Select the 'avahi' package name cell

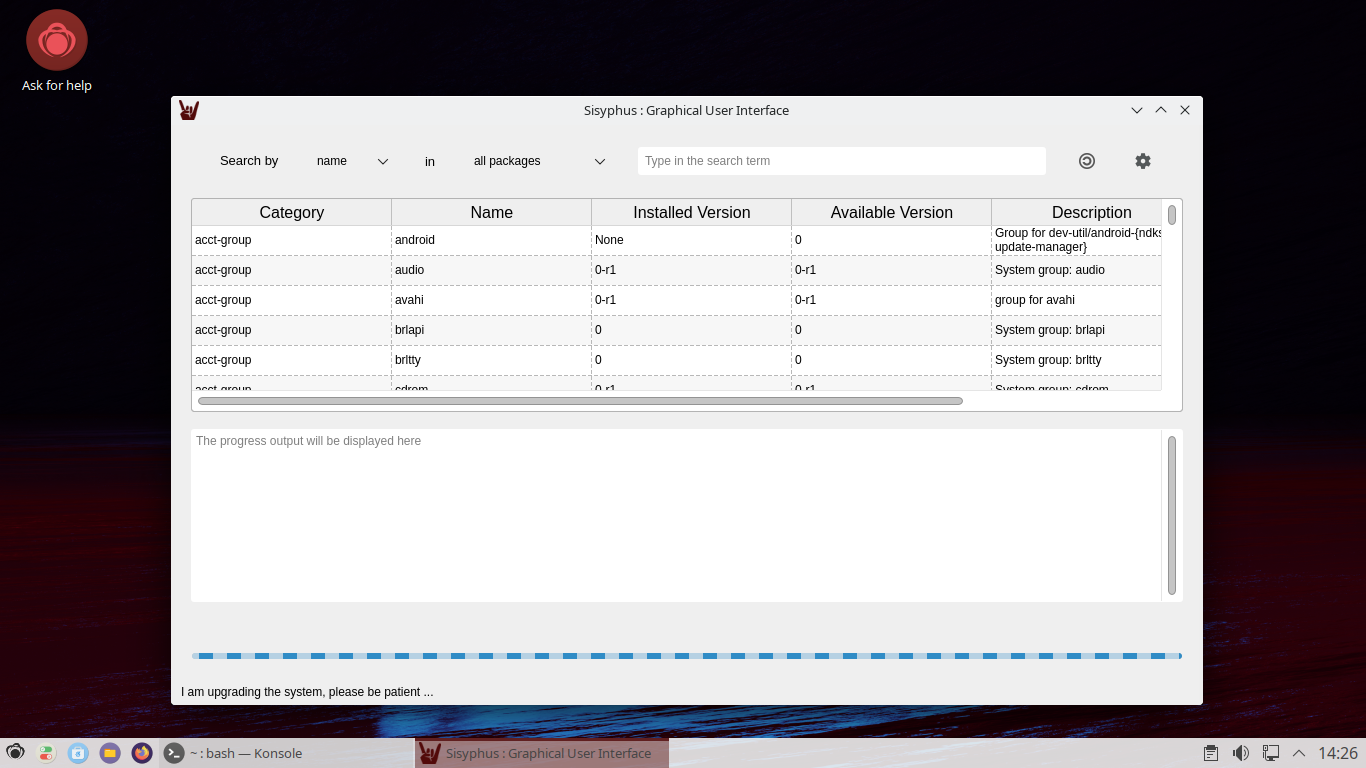(492, 300)
